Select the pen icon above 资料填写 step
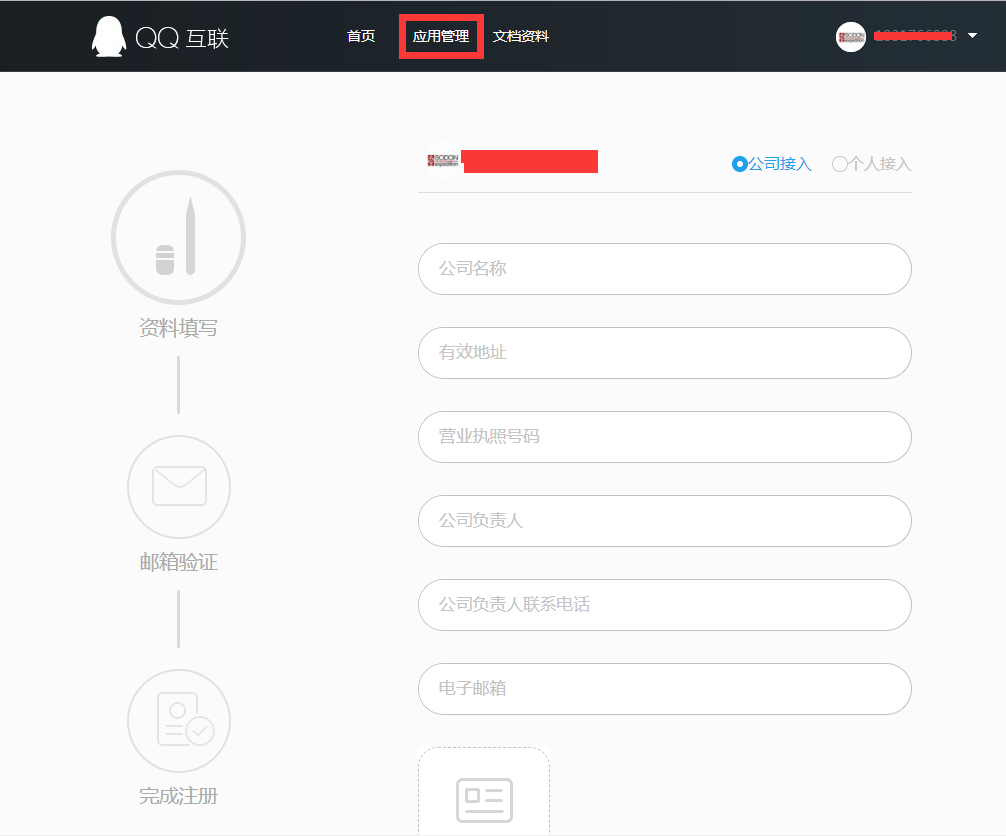The height and width of the screenshot is (836, 1006). [x=178, y=237]
